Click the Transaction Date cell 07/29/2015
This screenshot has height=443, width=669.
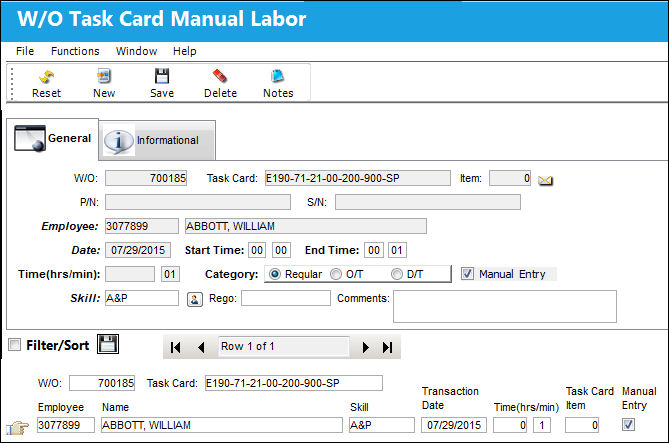point(454,425)
